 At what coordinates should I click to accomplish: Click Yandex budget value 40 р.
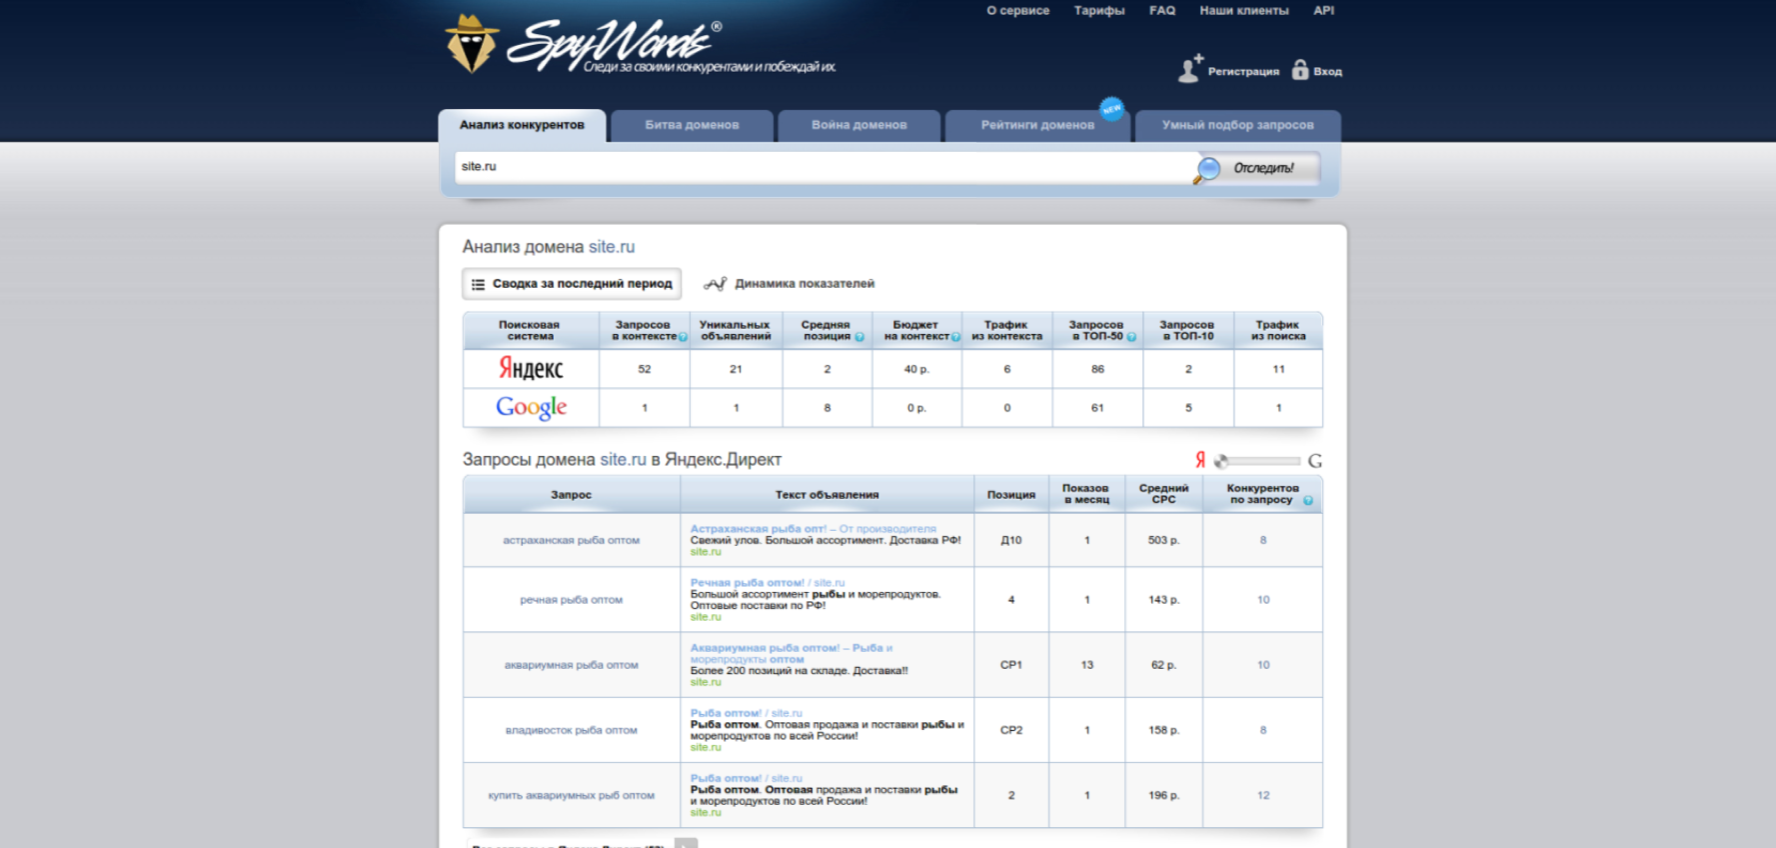pos(916,369)
